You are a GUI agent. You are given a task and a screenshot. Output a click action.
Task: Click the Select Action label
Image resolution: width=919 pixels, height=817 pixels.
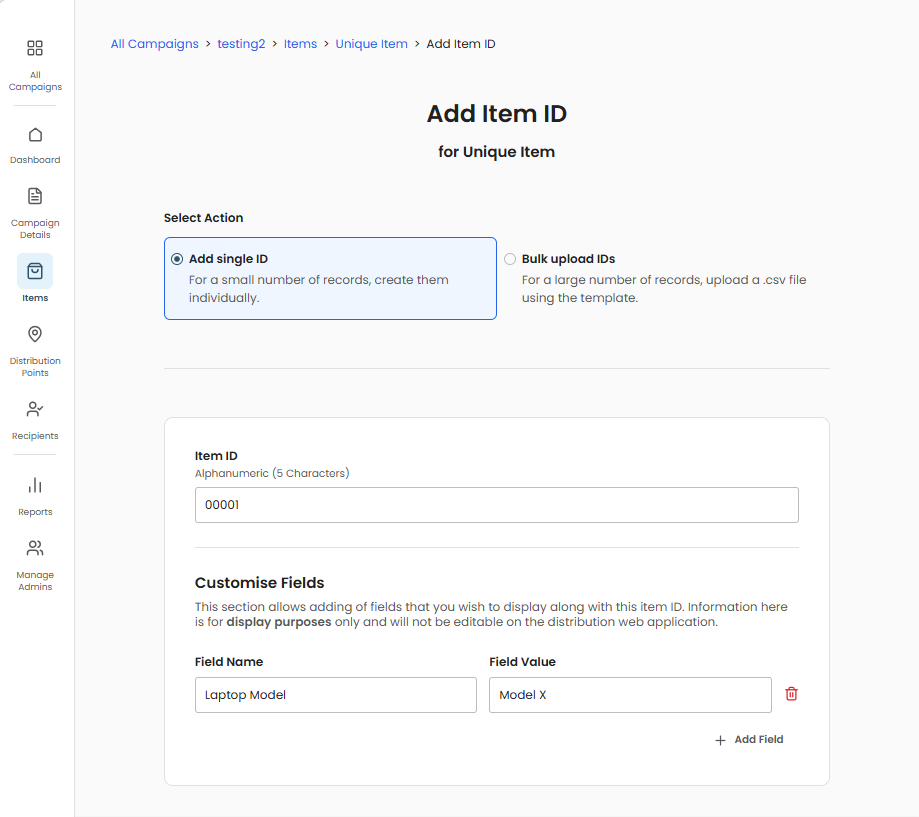(203, 218)
